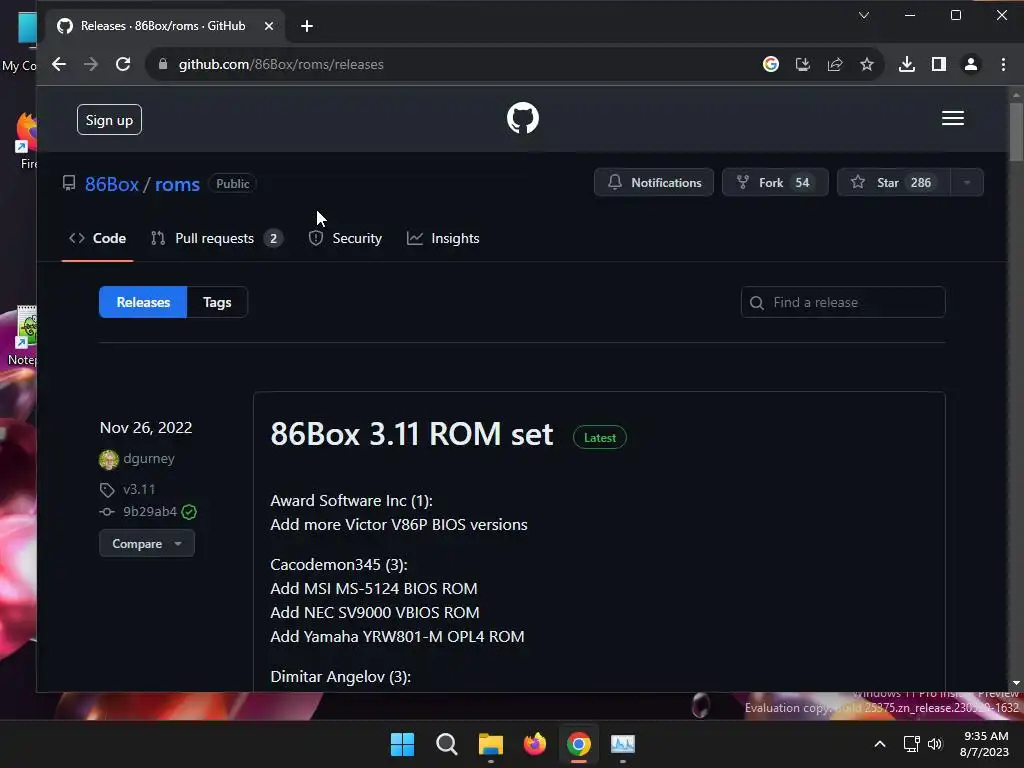The width and height of the screenshot is (1024, 768).
Task: Expand the star lists dropdown arrow
Action: tap(967, 182)
